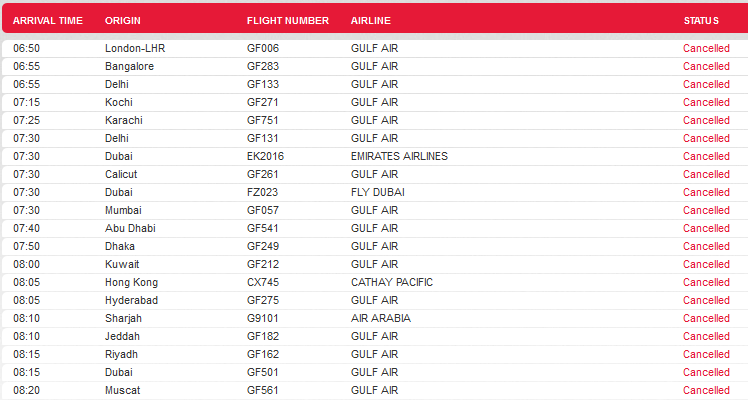
Task: Click EMIRATES AIRLINES airline name
Action: (399, 156)
